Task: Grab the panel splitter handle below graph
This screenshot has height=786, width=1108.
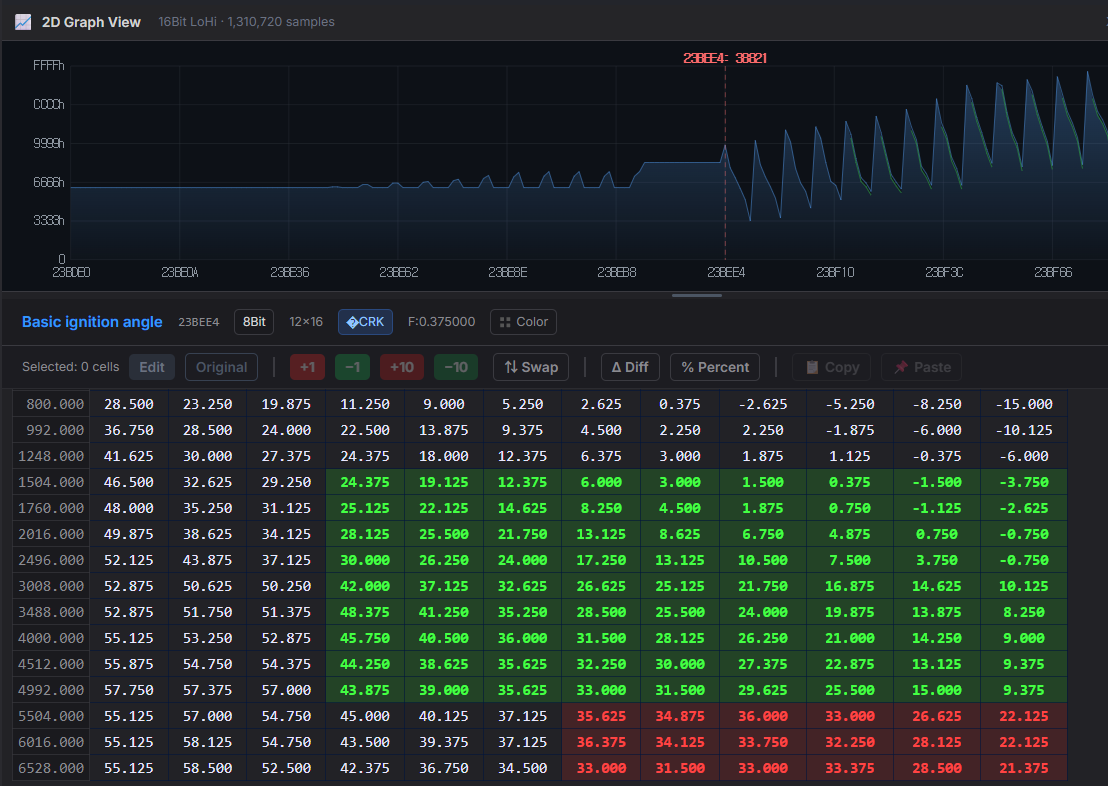Action: point(697,295)
